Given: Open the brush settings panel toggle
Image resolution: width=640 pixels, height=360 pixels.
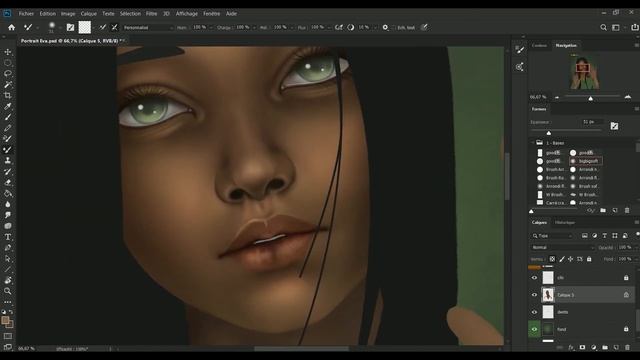Looking at the screenshot, I should pos(70,27).
